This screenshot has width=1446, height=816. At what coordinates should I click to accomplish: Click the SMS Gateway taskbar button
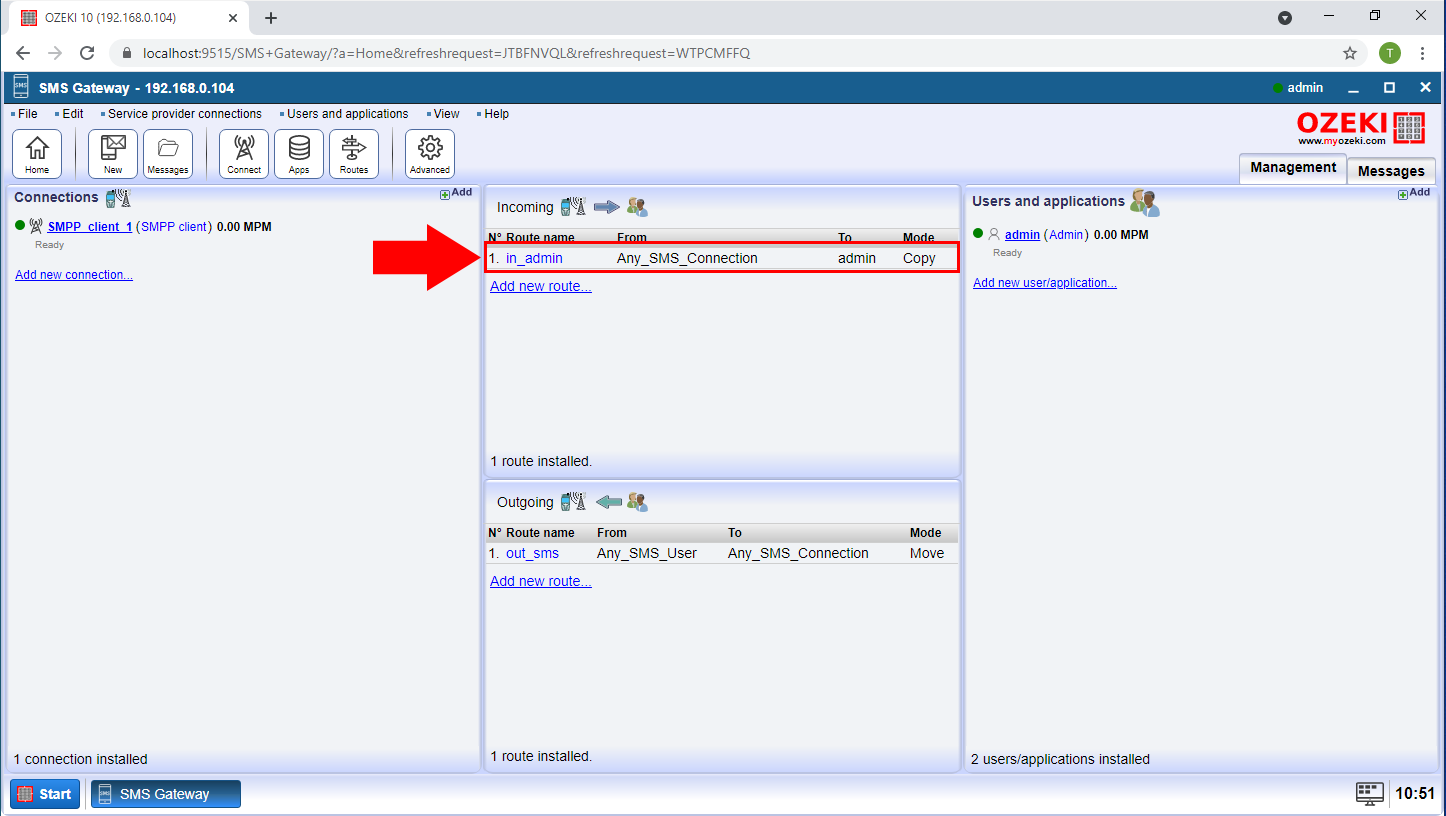pos(166,794)
